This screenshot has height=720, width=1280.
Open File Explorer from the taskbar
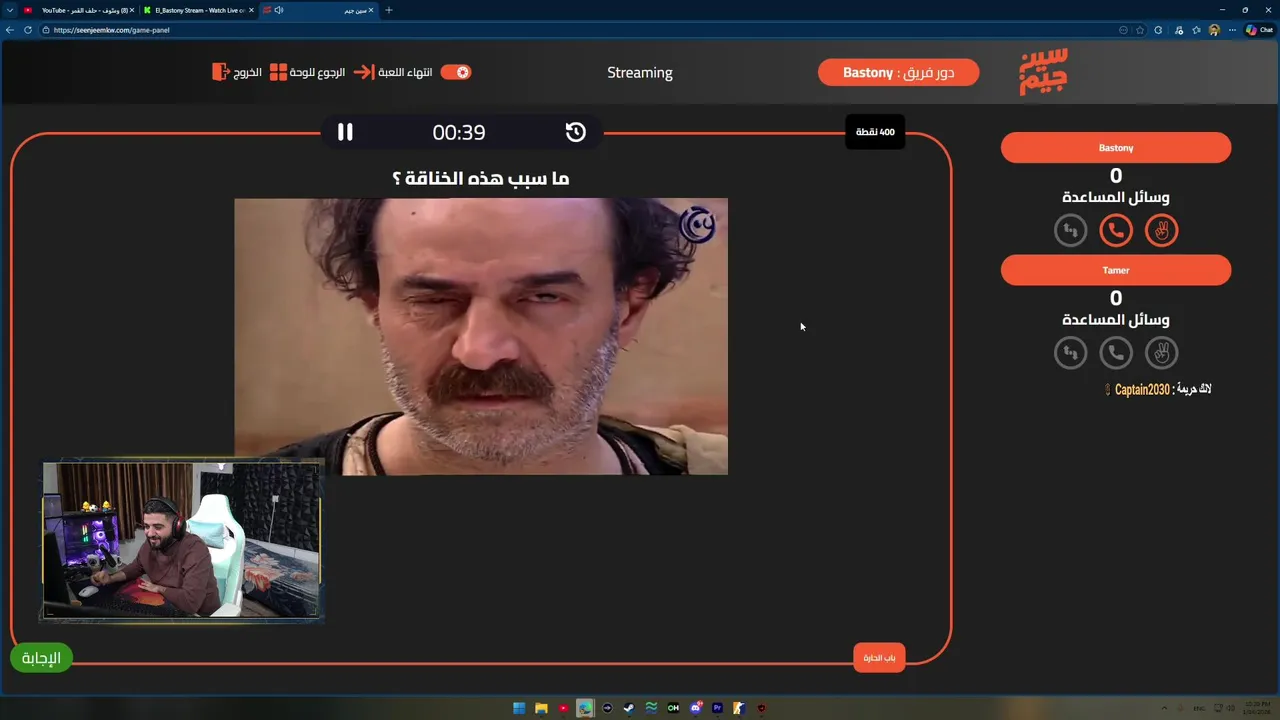[x=541, y=708]
